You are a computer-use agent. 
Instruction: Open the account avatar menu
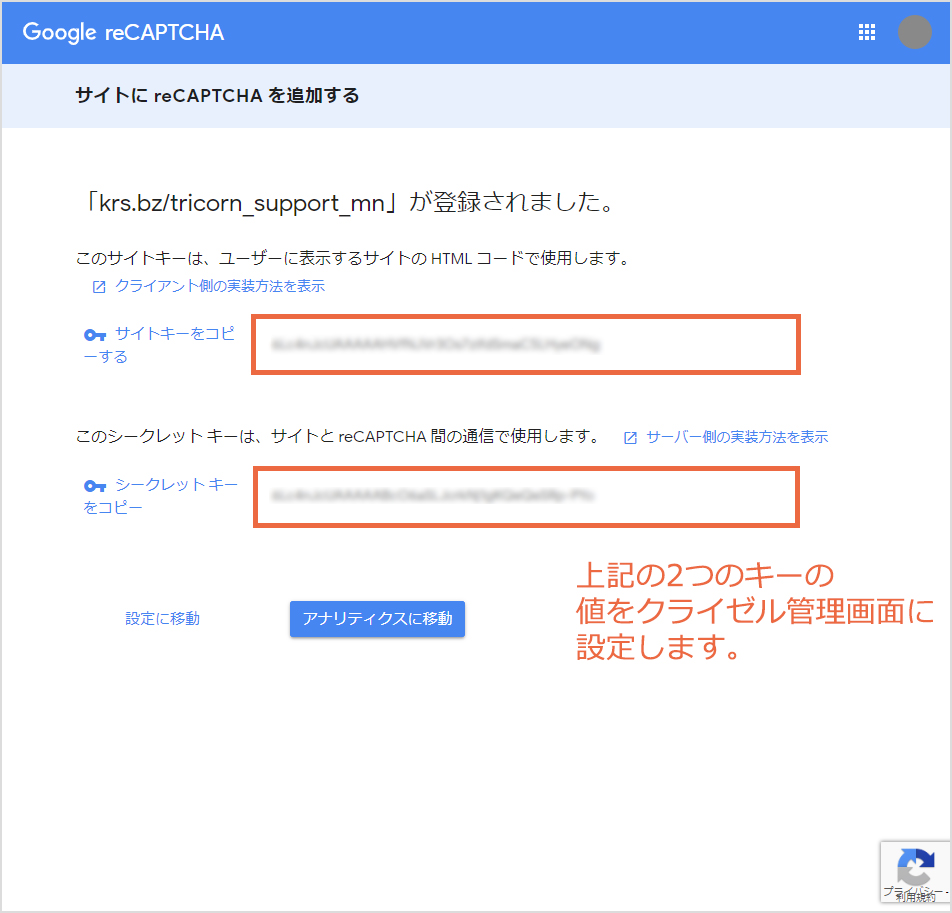click(914, 32)
